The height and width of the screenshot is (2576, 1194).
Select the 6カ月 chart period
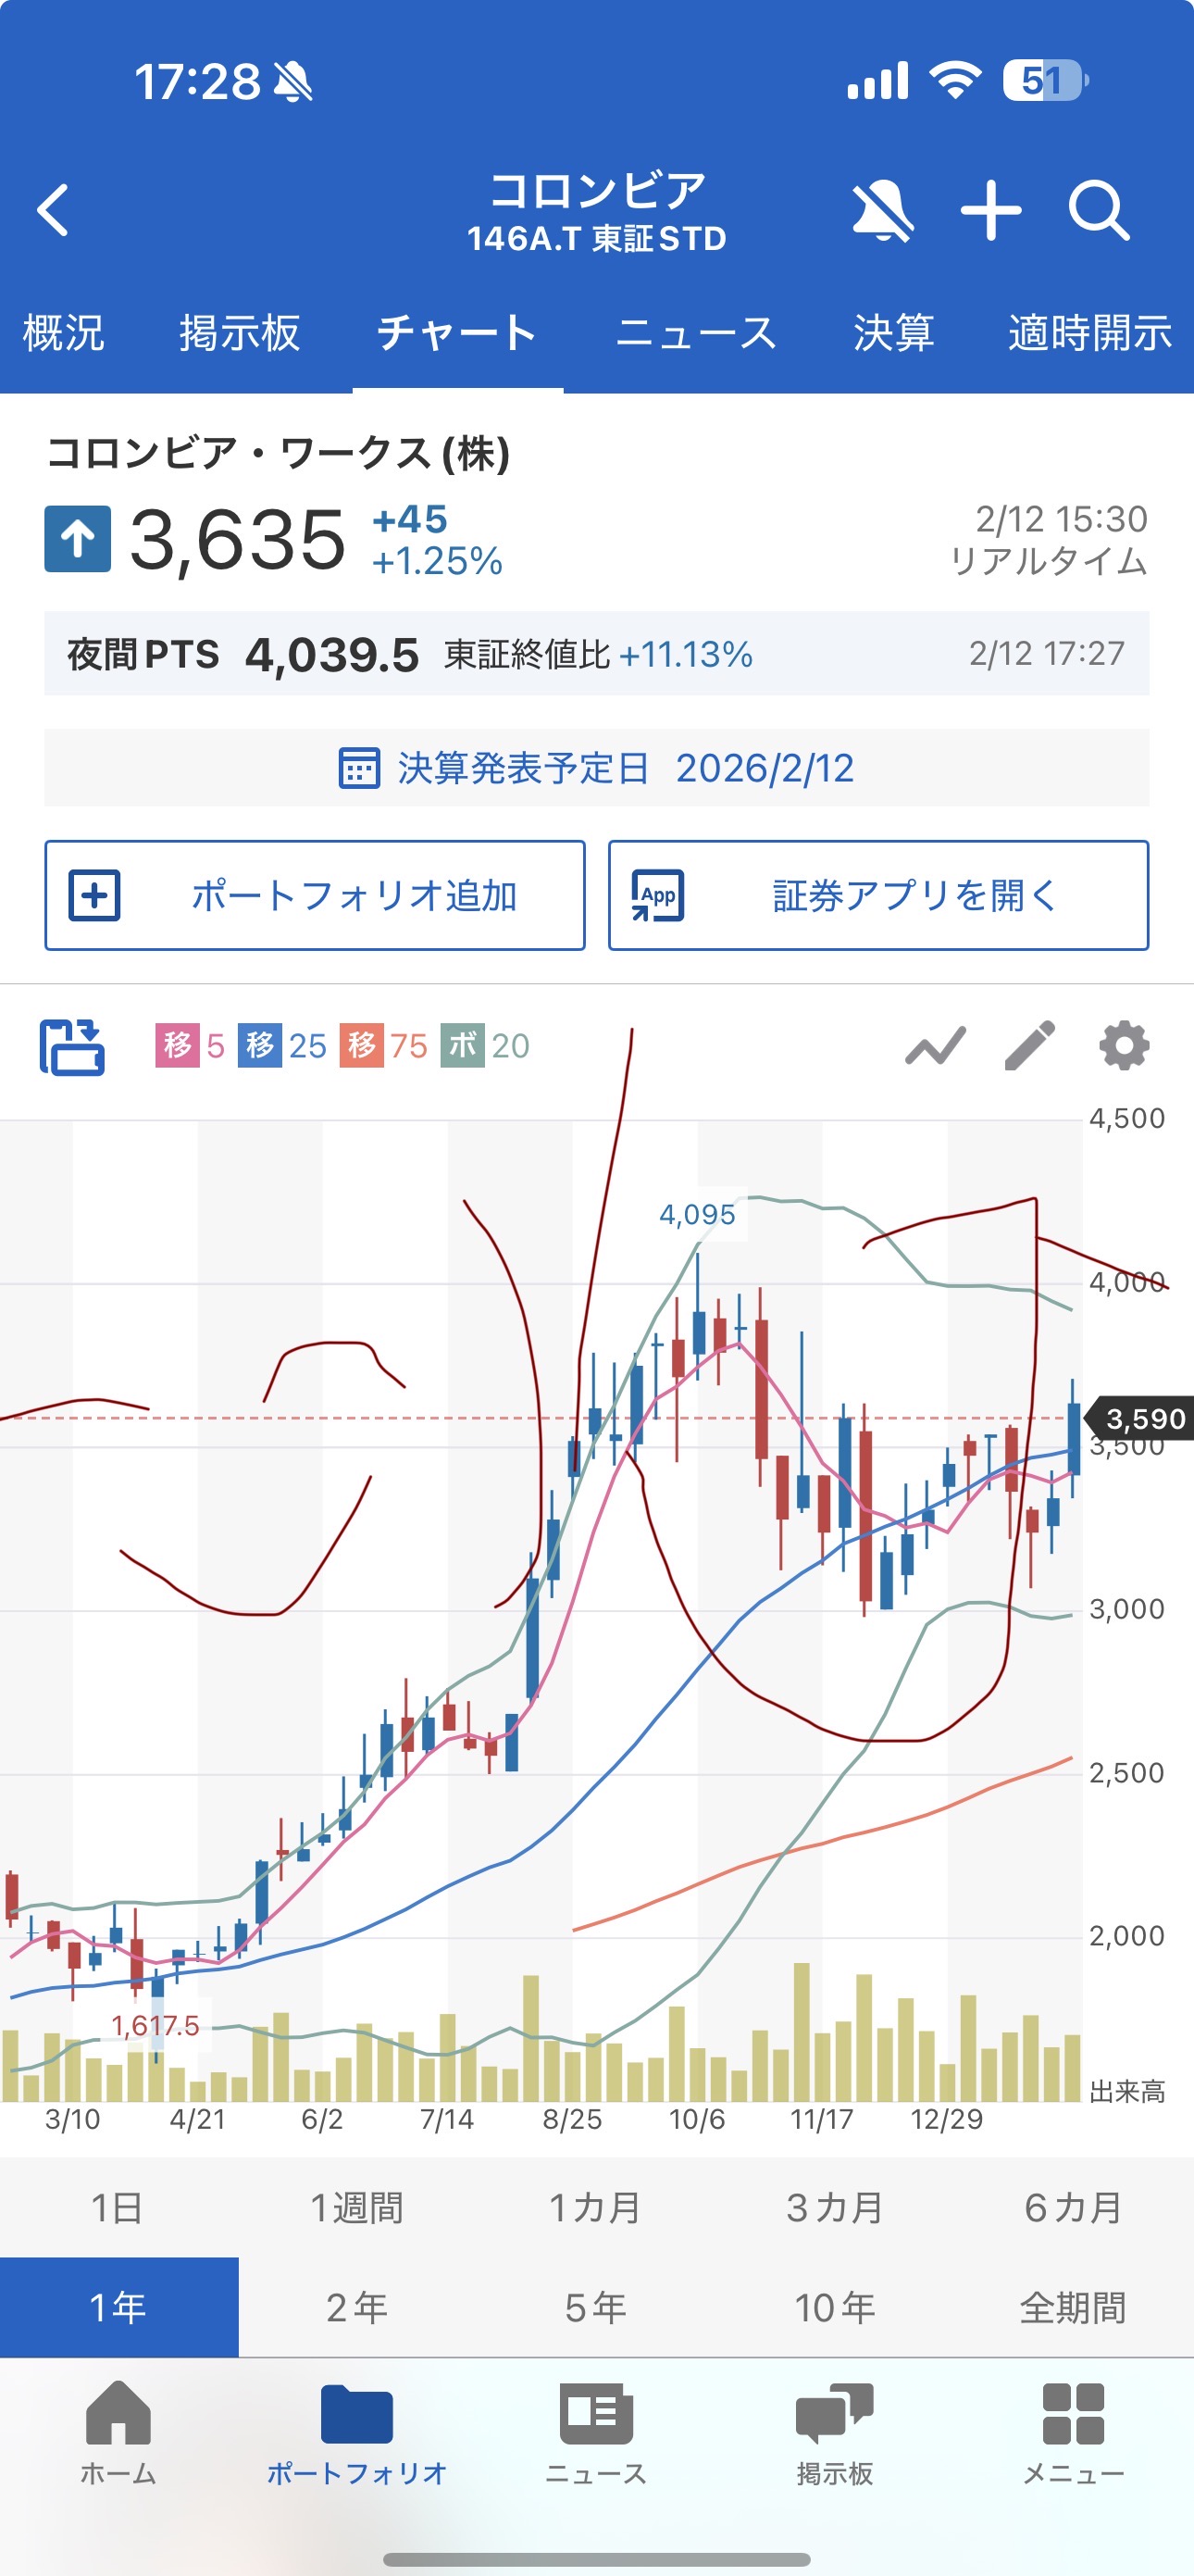click(1073, 2207)
